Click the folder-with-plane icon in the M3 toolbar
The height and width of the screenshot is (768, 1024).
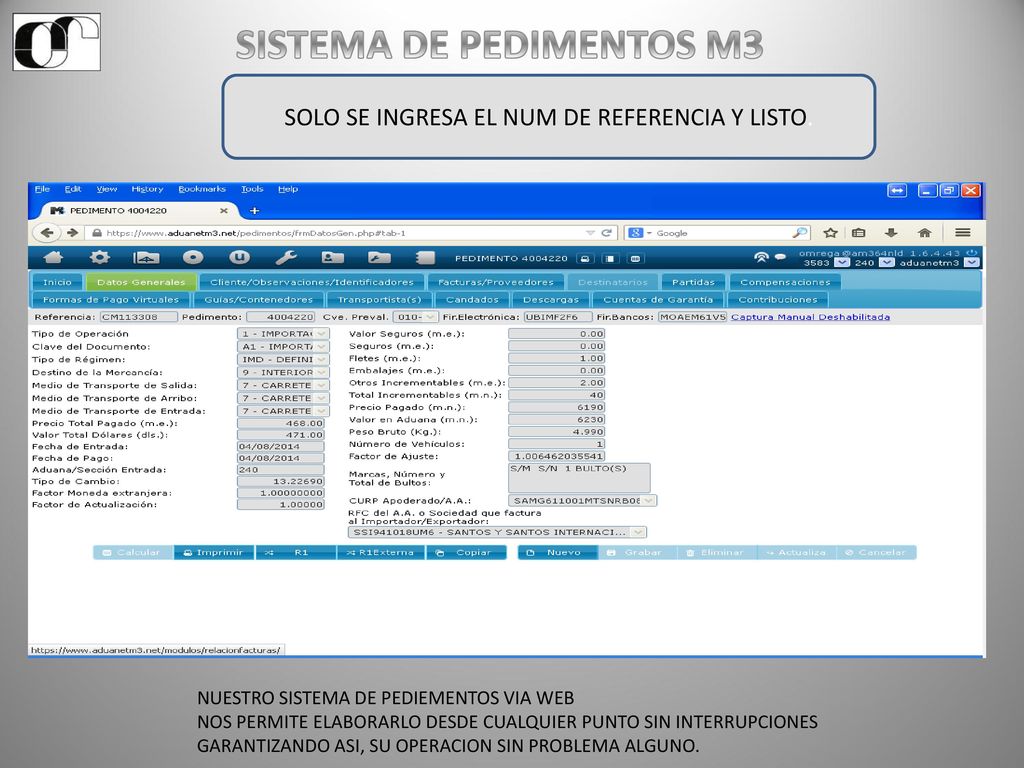coord(146,258)
